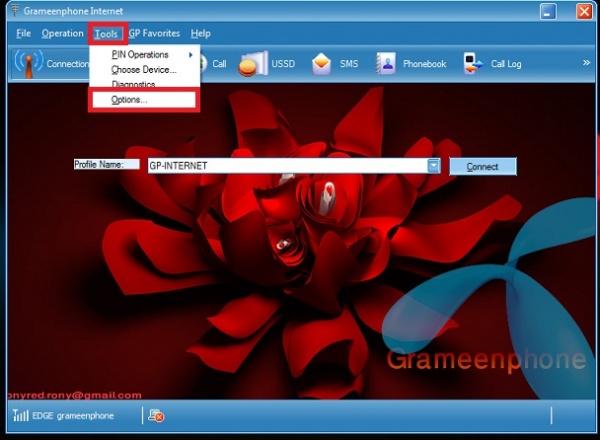Click the Tools menu

[106, 34]
